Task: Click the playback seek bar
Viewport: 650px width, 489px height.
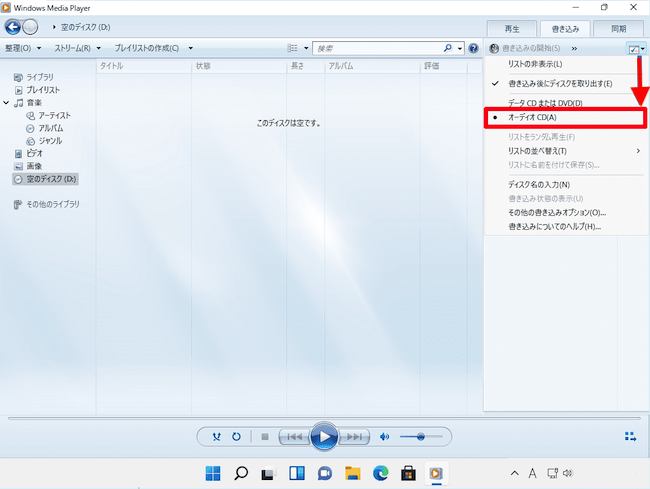Action: (x=324, y=419)
